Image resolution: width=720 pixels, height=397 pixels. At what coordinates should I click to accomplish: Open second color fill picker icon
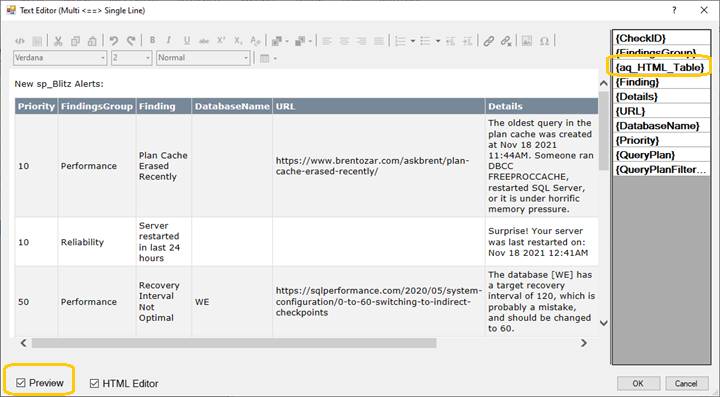(300, 41)
